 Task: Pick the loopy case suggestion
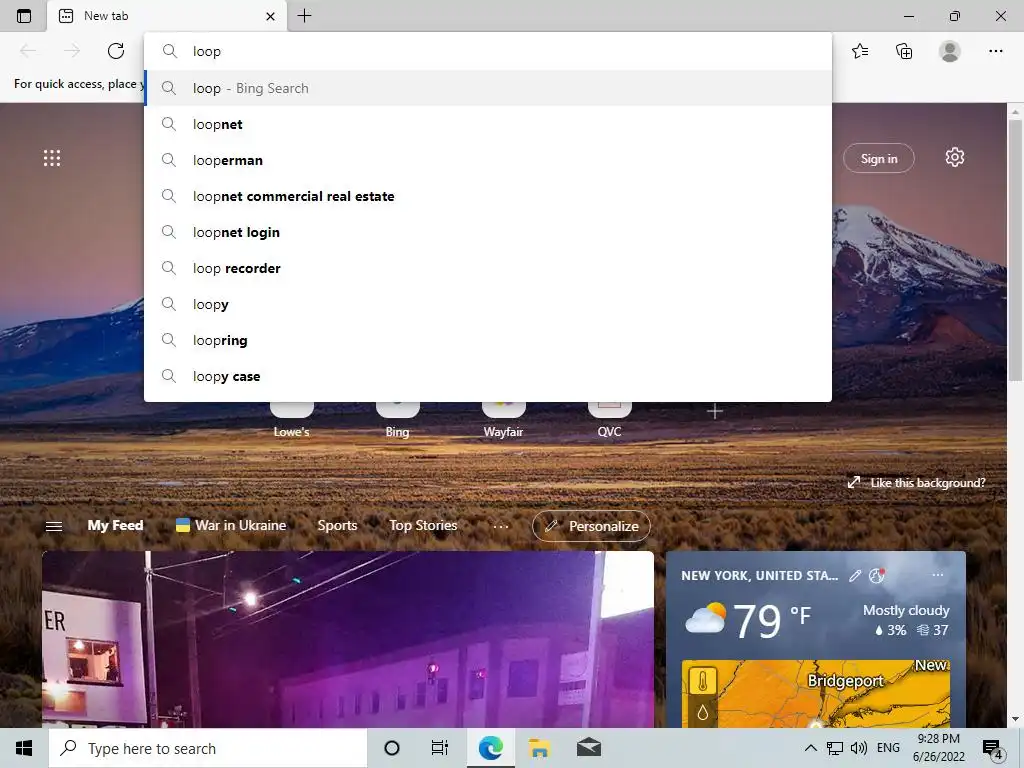point(488,376)
